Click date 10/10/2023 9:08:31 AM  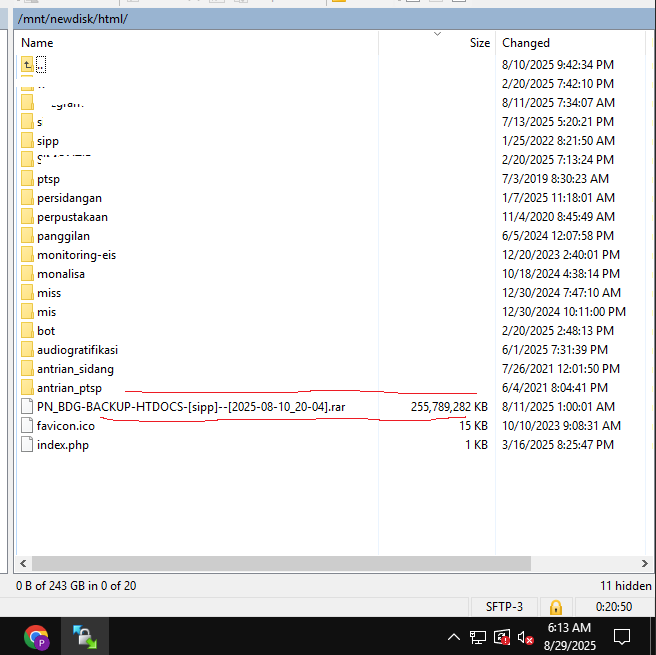(561, 425)
